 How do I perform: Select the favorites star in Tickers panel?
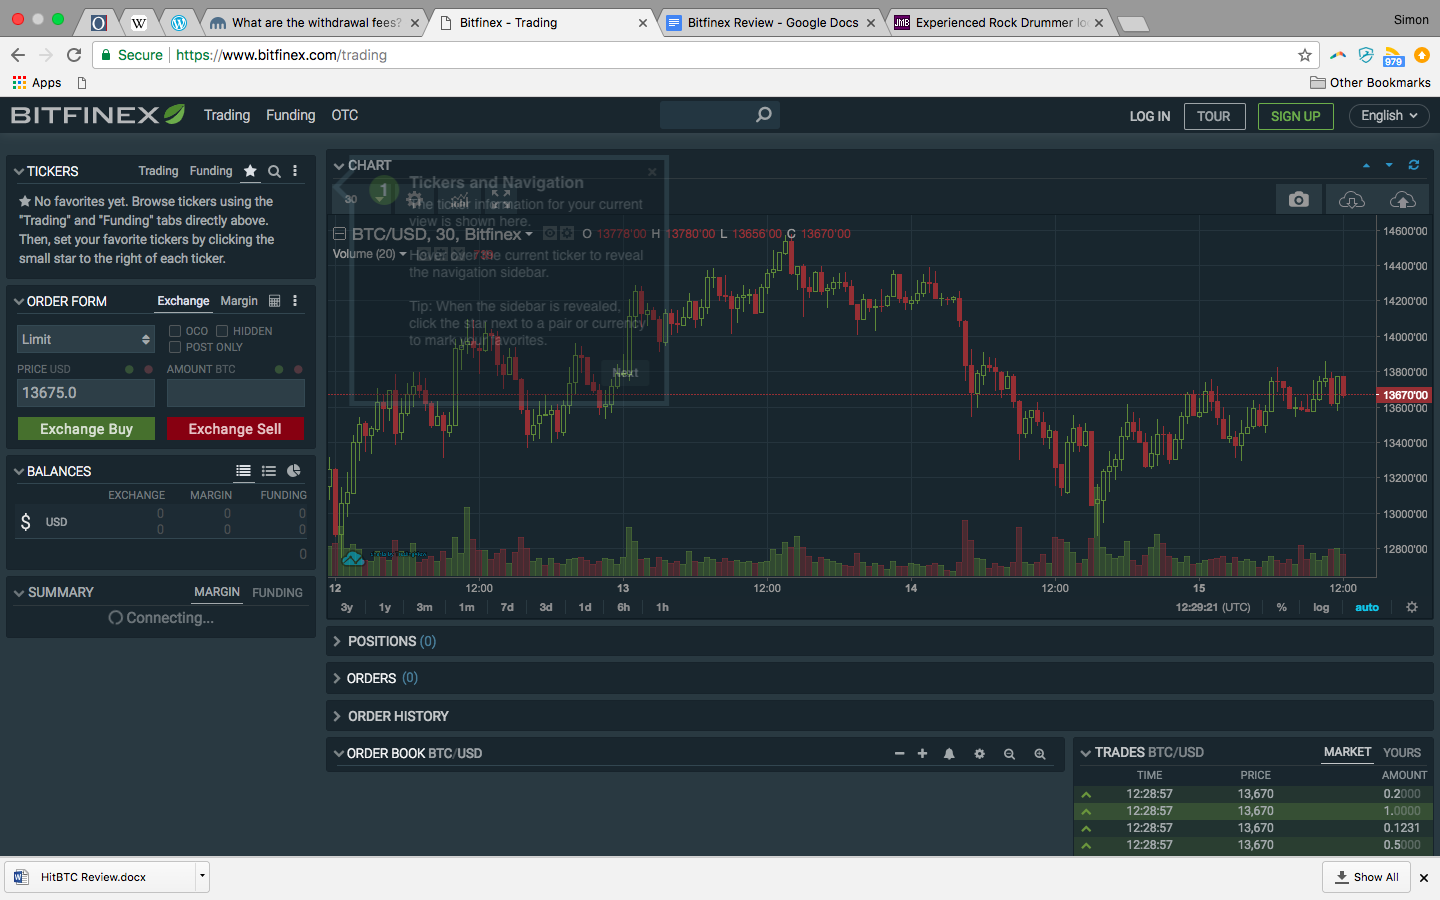pos(250,171)
